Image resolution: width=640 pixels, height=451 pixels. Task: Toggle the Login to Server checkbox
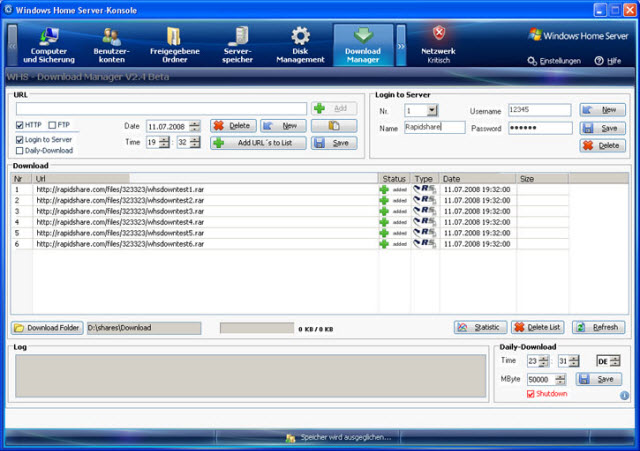(19, 140)
